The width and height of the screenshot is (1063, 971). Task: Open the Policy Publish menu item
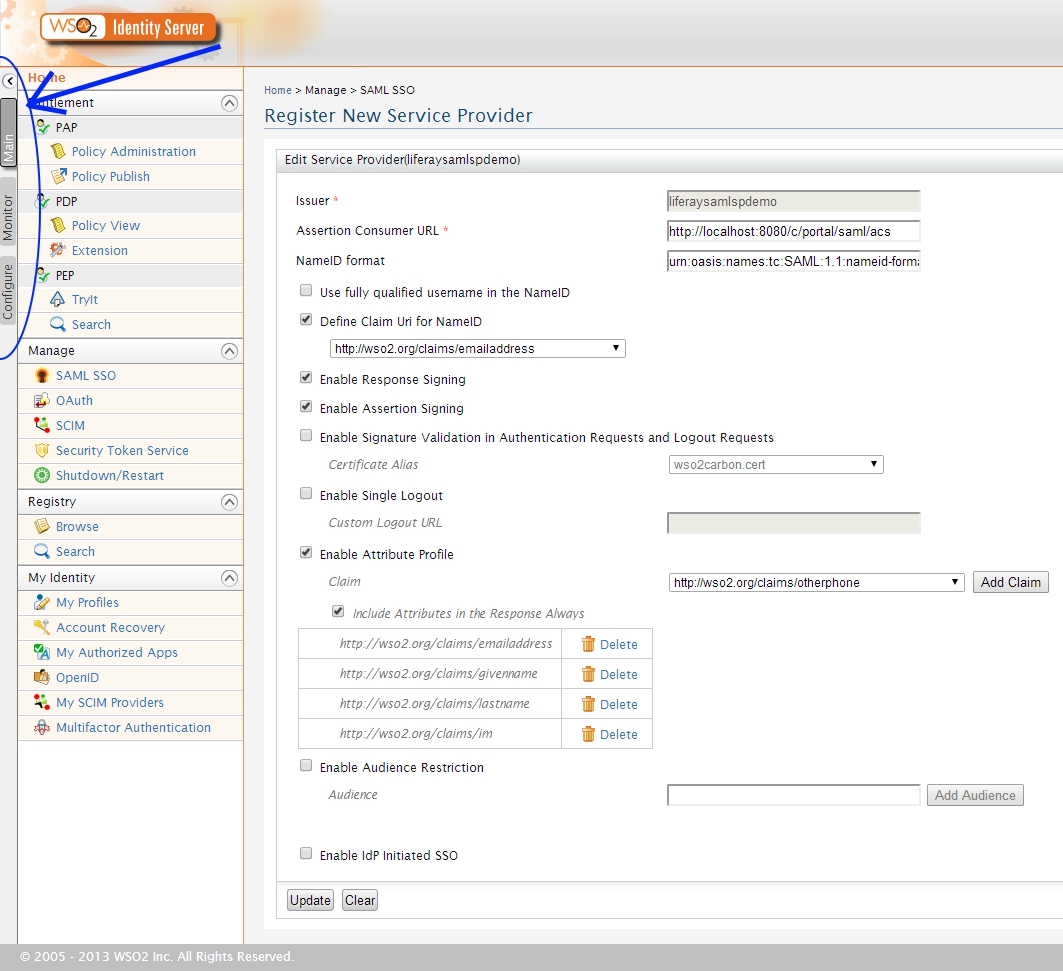click(111, 177)
